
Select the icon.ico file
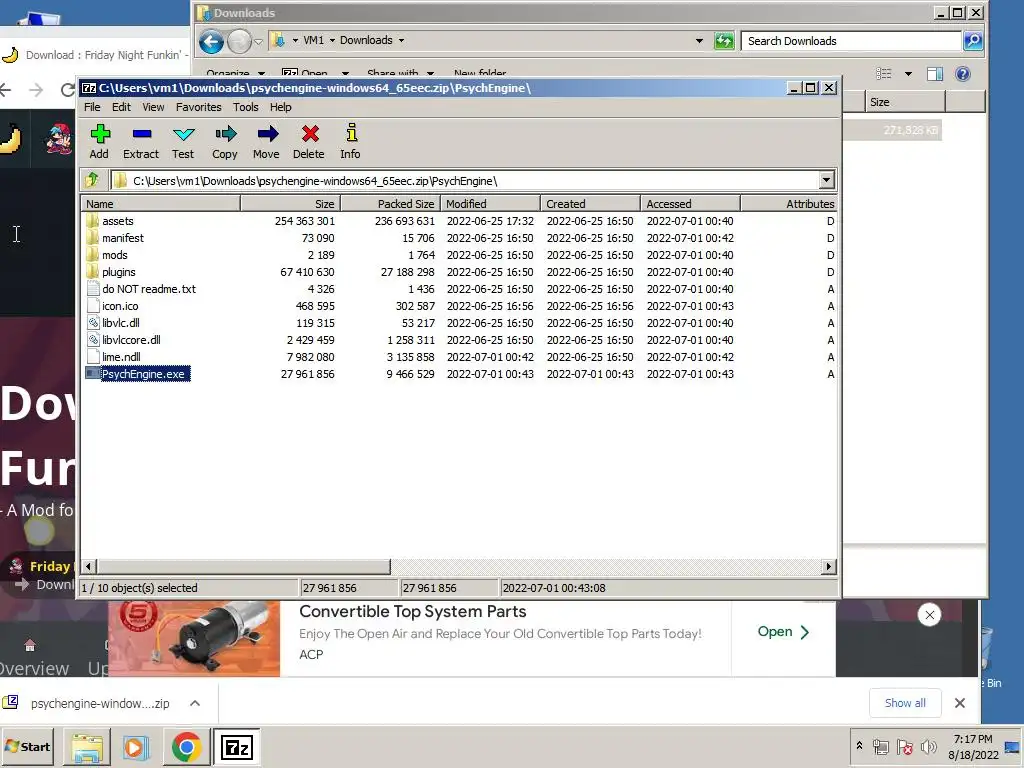point(120,306)
